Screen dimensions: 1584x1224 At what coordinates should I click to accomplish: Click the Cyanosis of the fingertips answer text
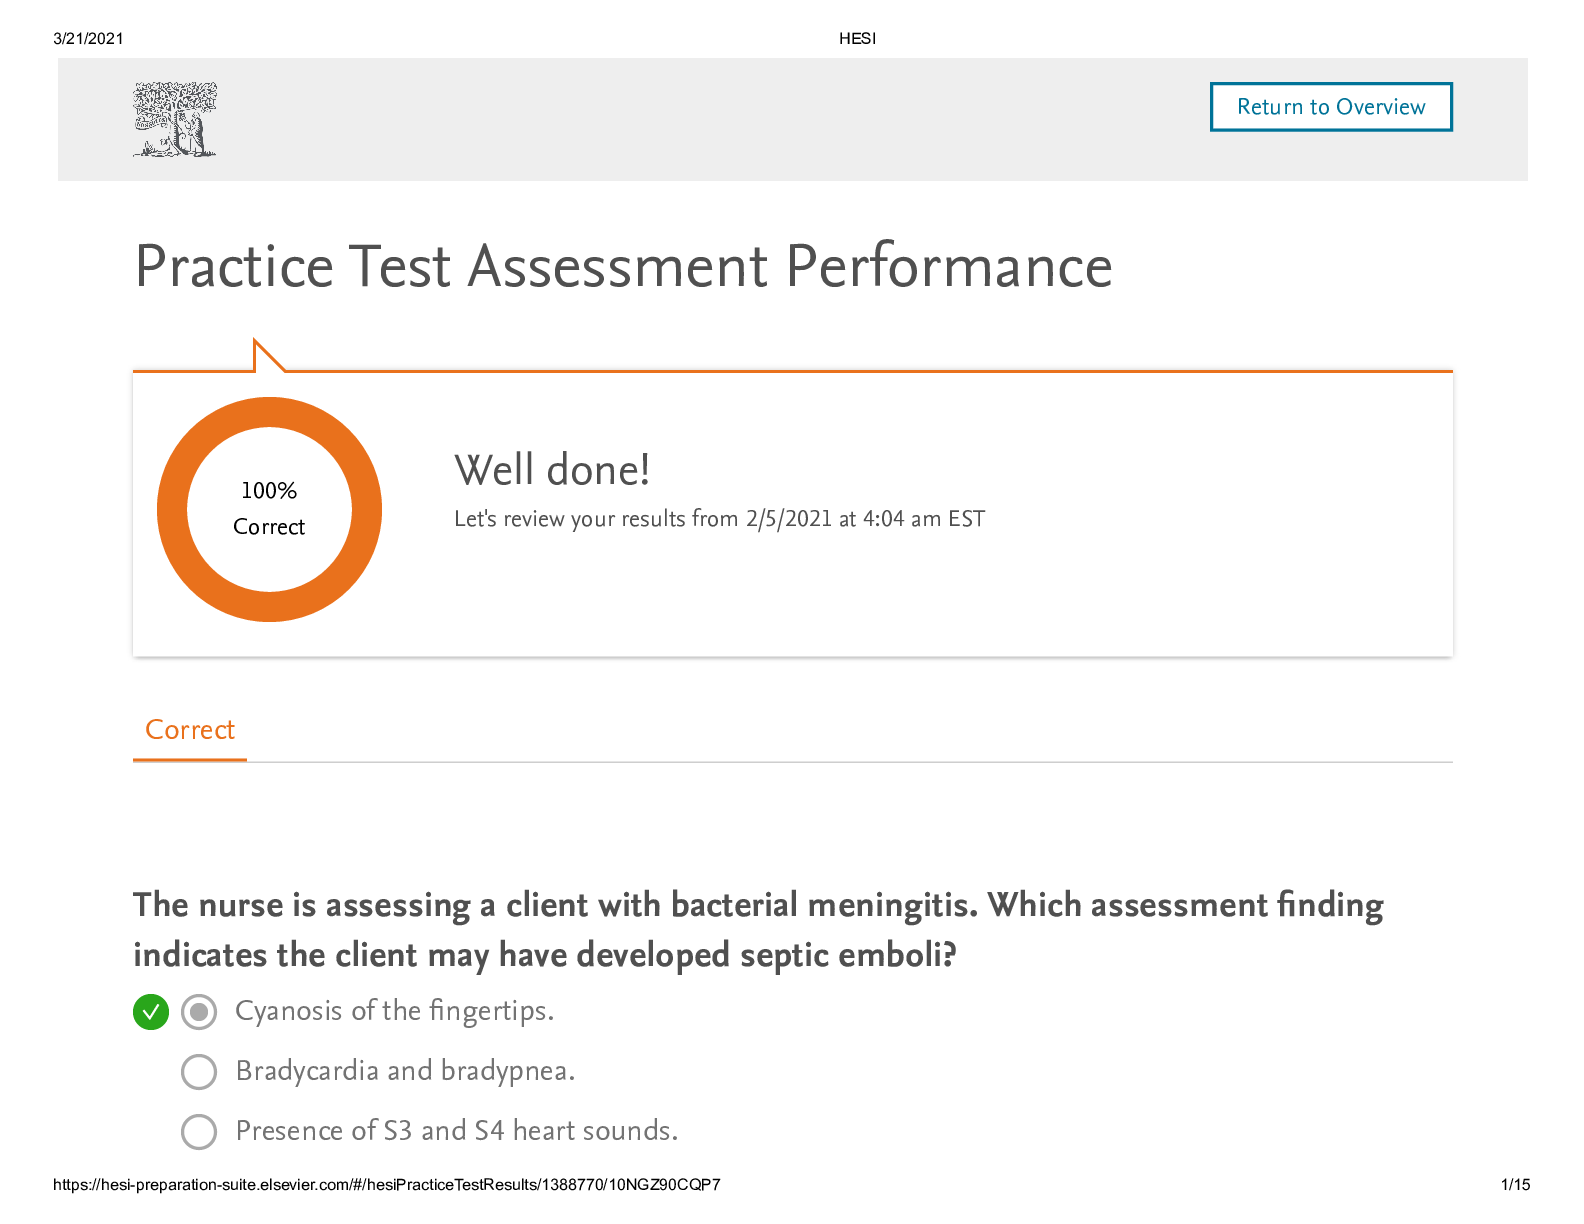(x=394, y=1011)
